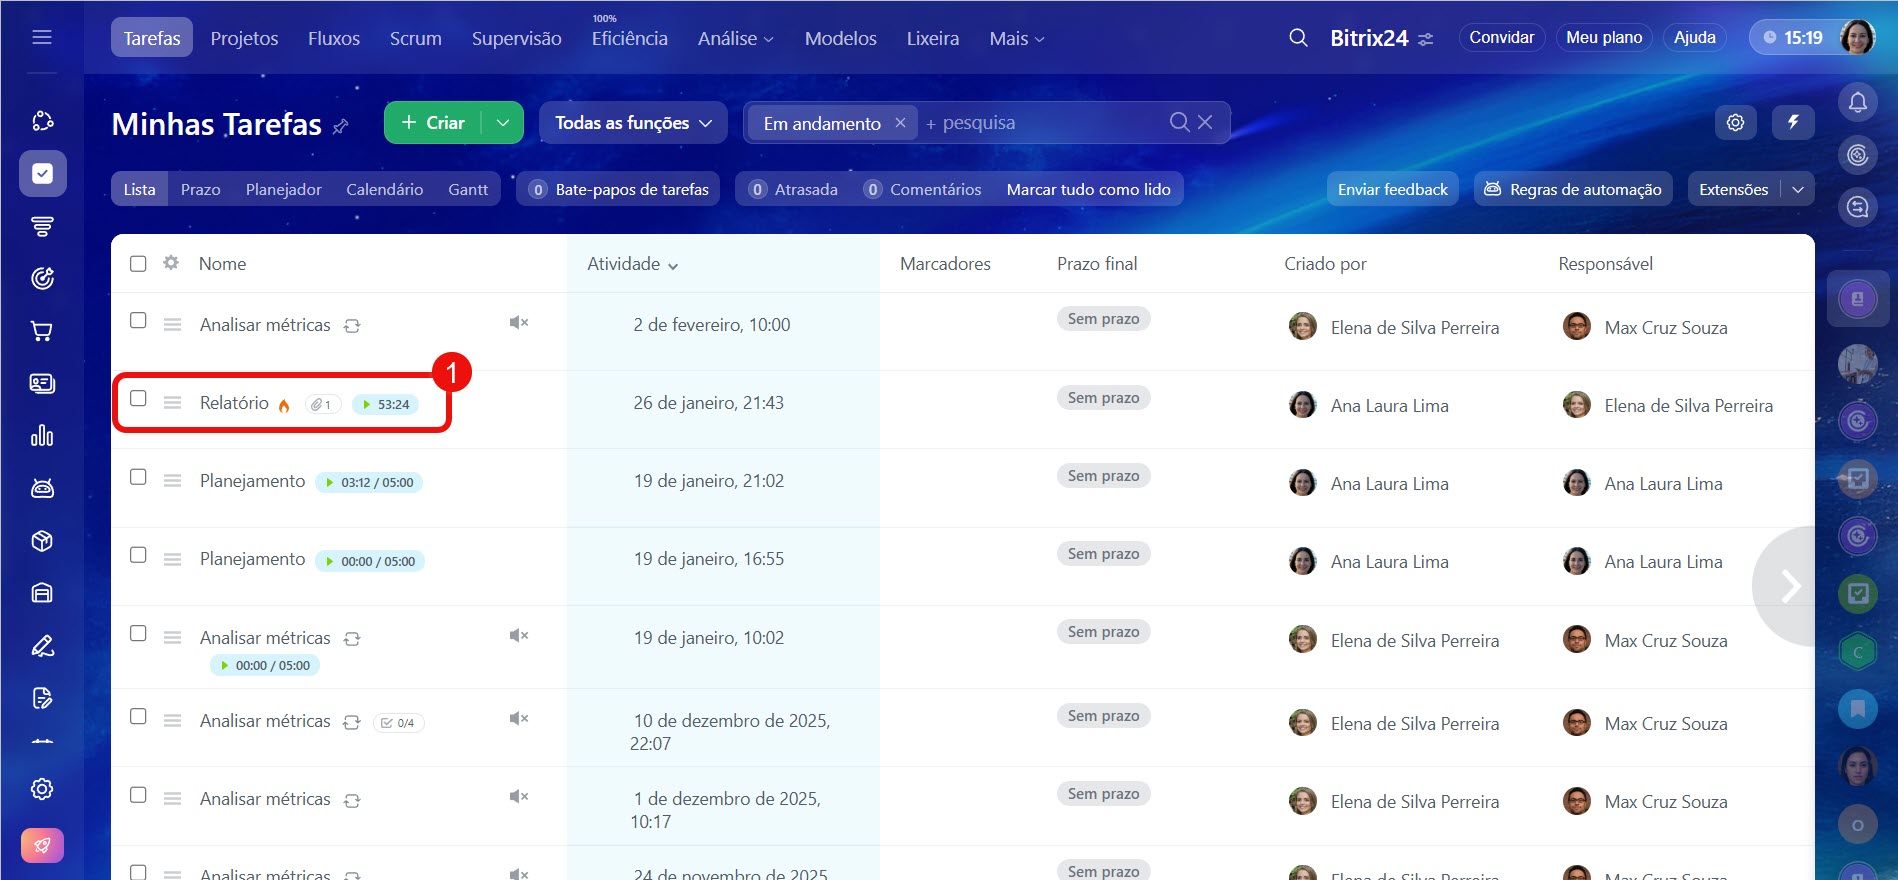Viewport: 1898px width, 880px height.
Task: Tick the select-all checkbox in the header
Action: tap(138, 264)
